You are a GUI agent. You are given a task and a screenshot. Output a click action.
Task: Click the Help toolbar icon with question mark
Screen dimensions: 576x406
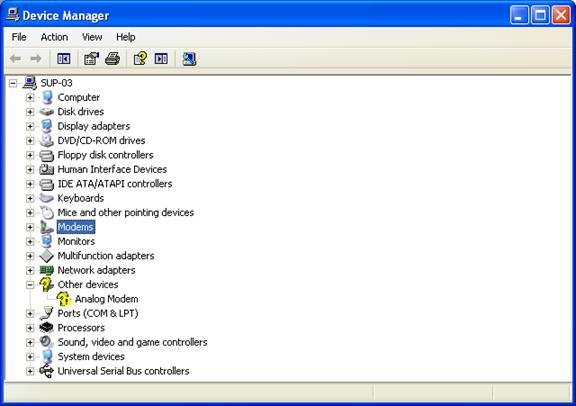(140, 59)
